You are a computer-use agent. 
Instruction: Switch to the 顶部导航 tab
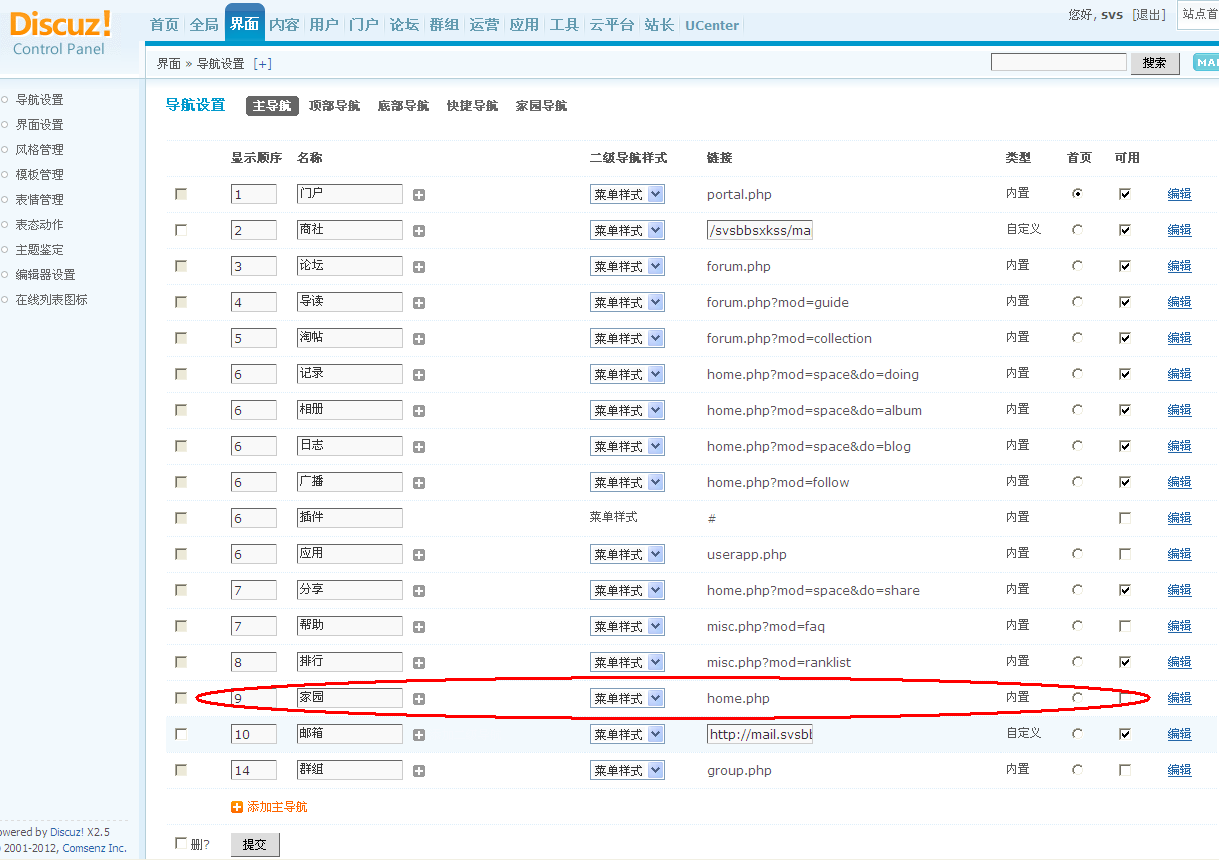[334, 106]
